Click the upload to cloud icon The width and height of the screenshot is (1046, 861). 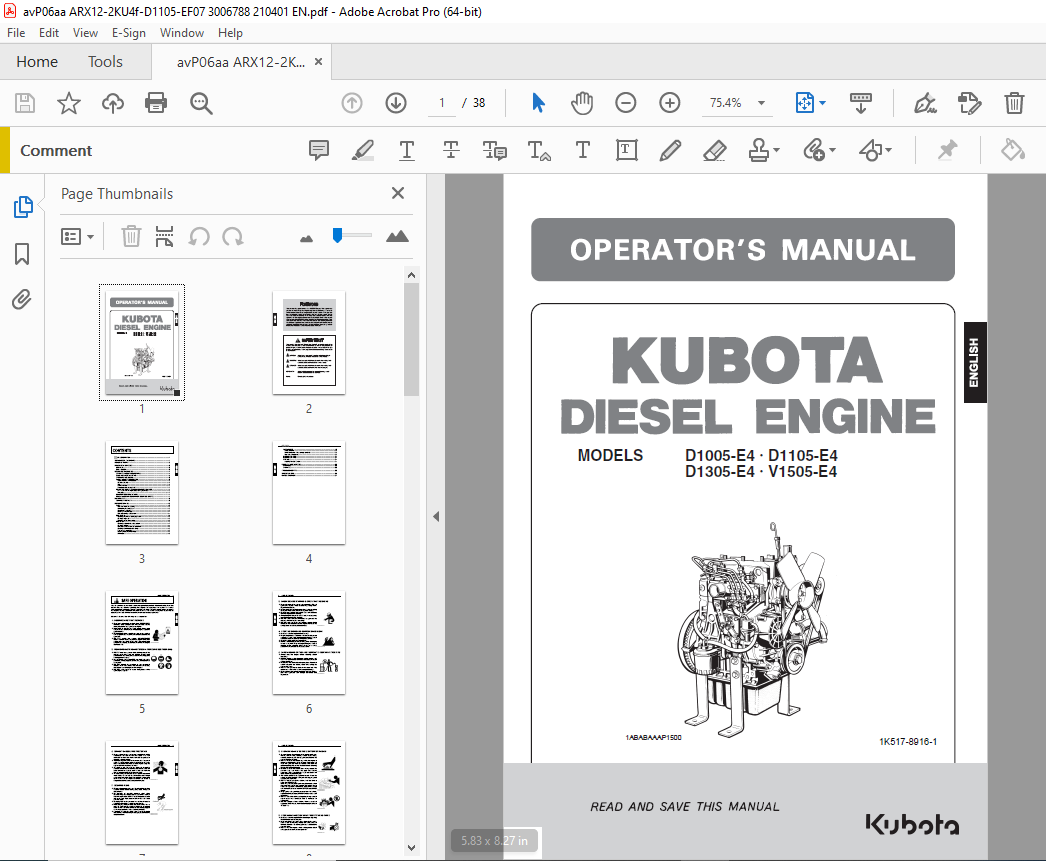[x=113, y=103]
